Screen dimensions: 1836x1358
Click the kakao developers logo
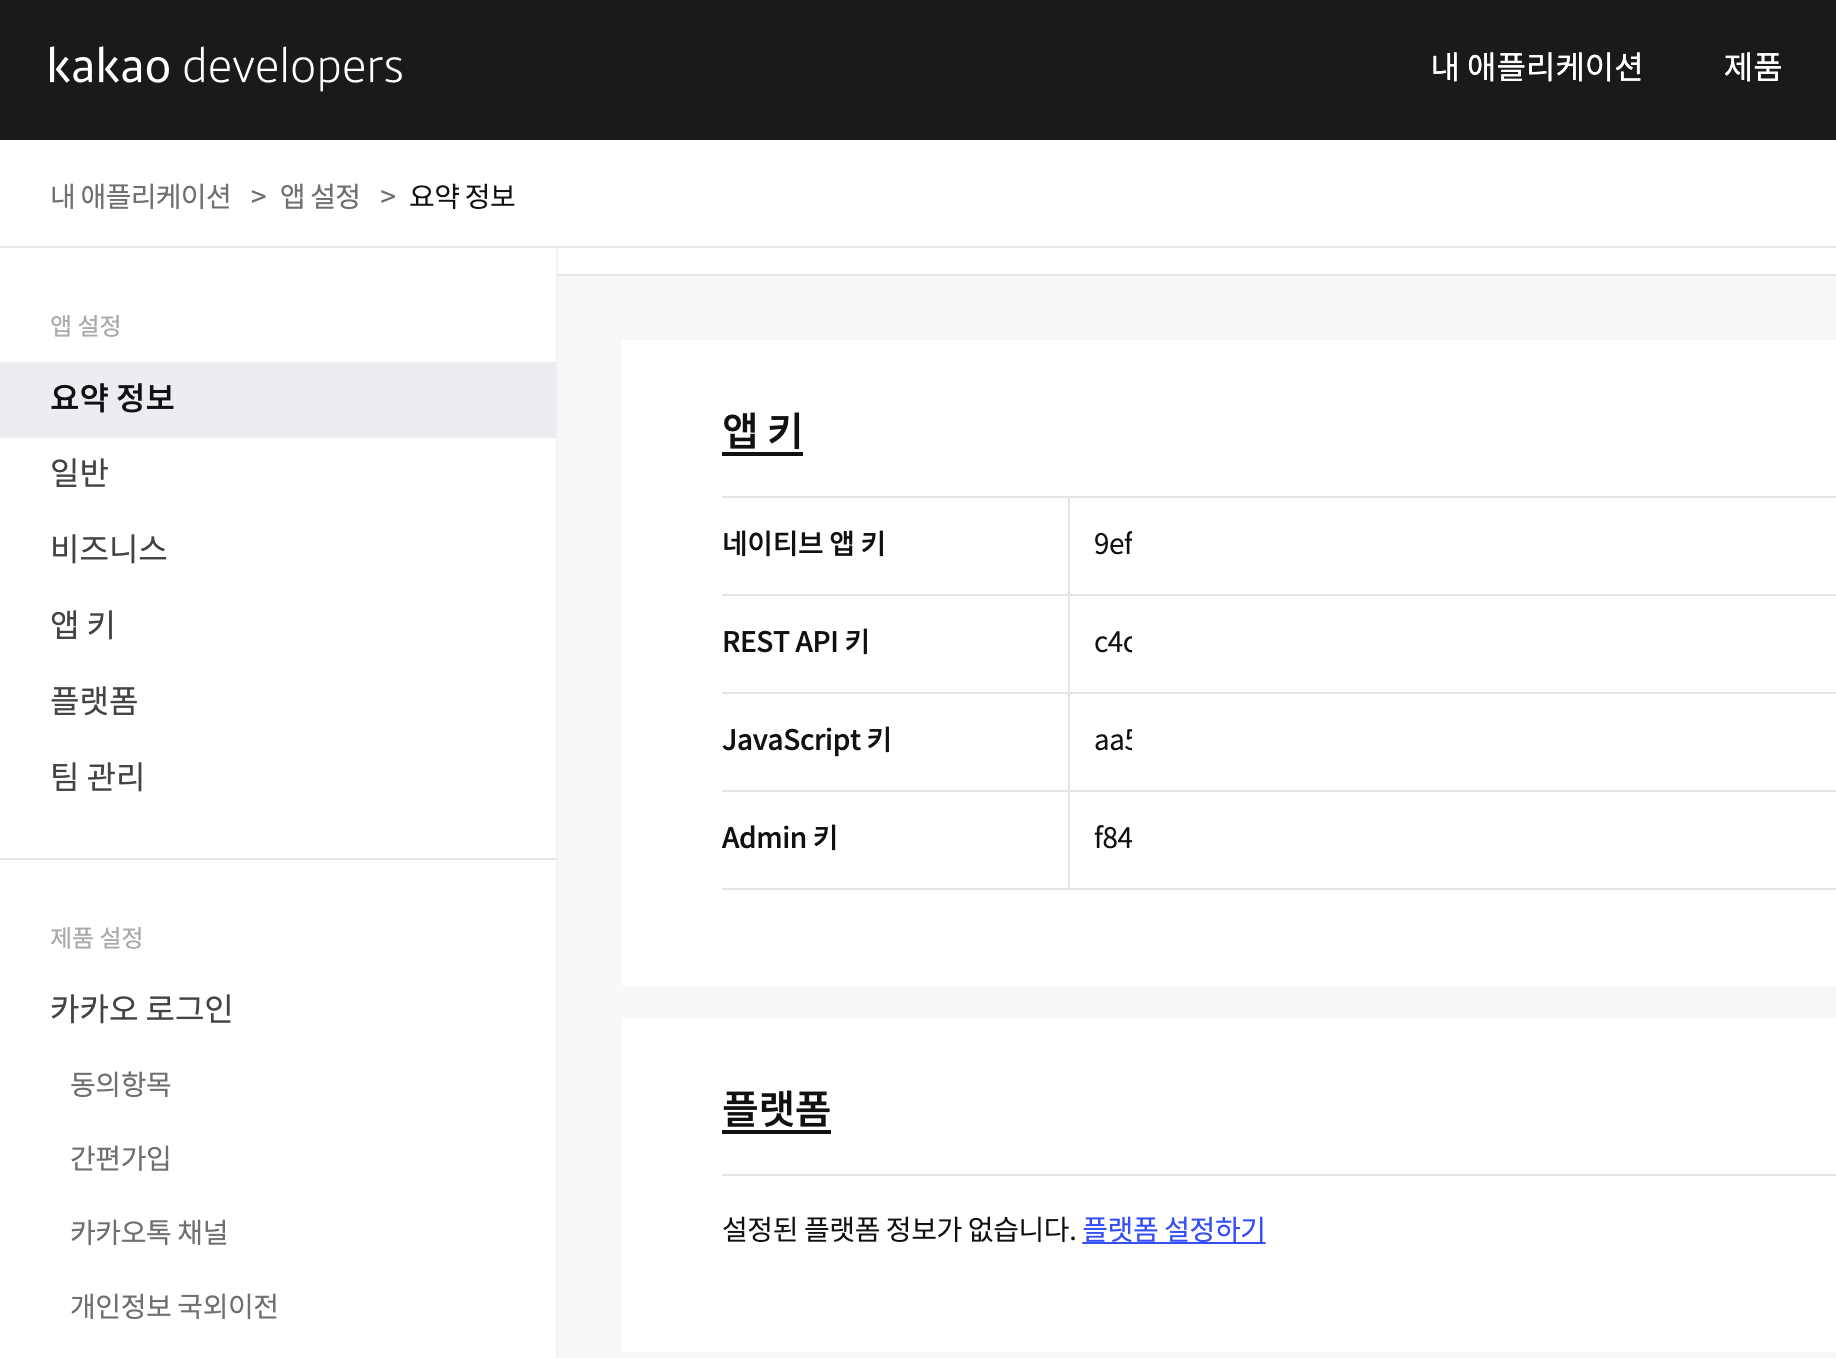click(225, 67)
